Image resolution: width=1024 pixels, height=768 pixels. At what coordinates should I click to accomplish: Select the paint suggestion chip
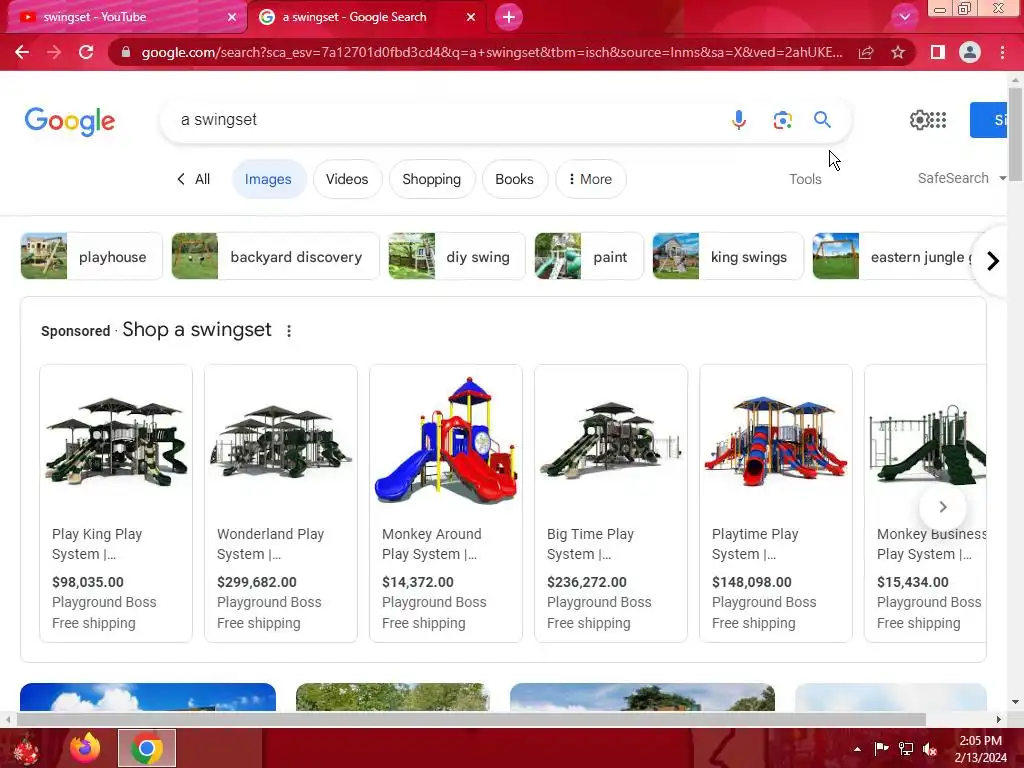(589, 256)
